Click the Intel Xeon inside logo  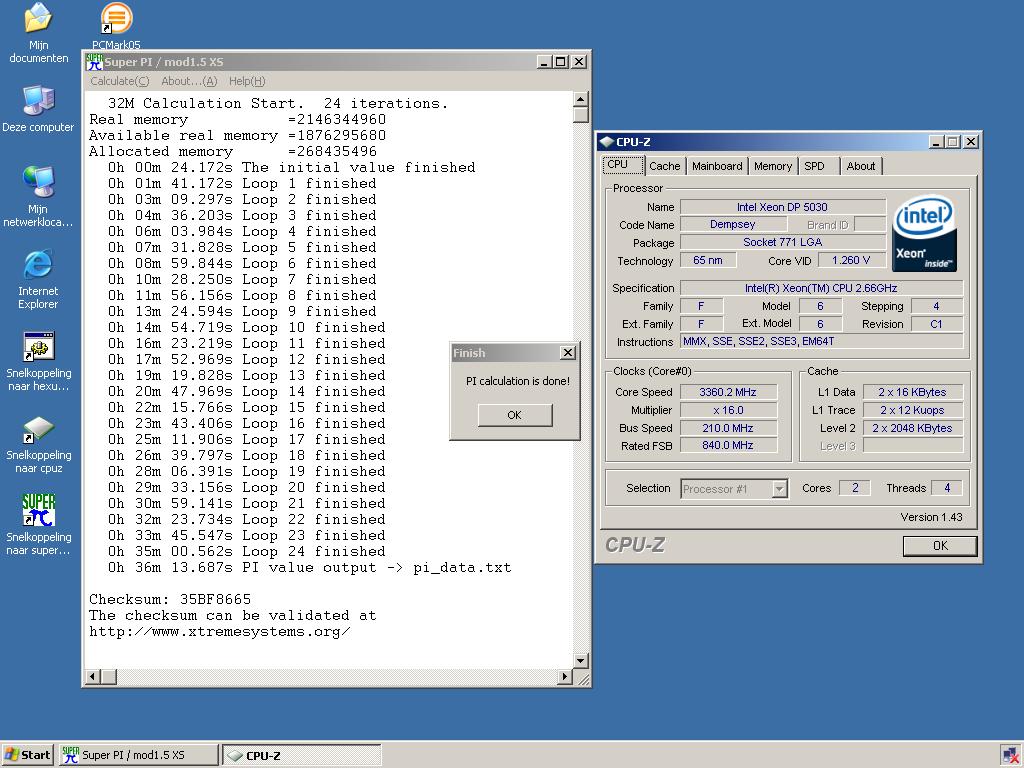tap(924, 234)
